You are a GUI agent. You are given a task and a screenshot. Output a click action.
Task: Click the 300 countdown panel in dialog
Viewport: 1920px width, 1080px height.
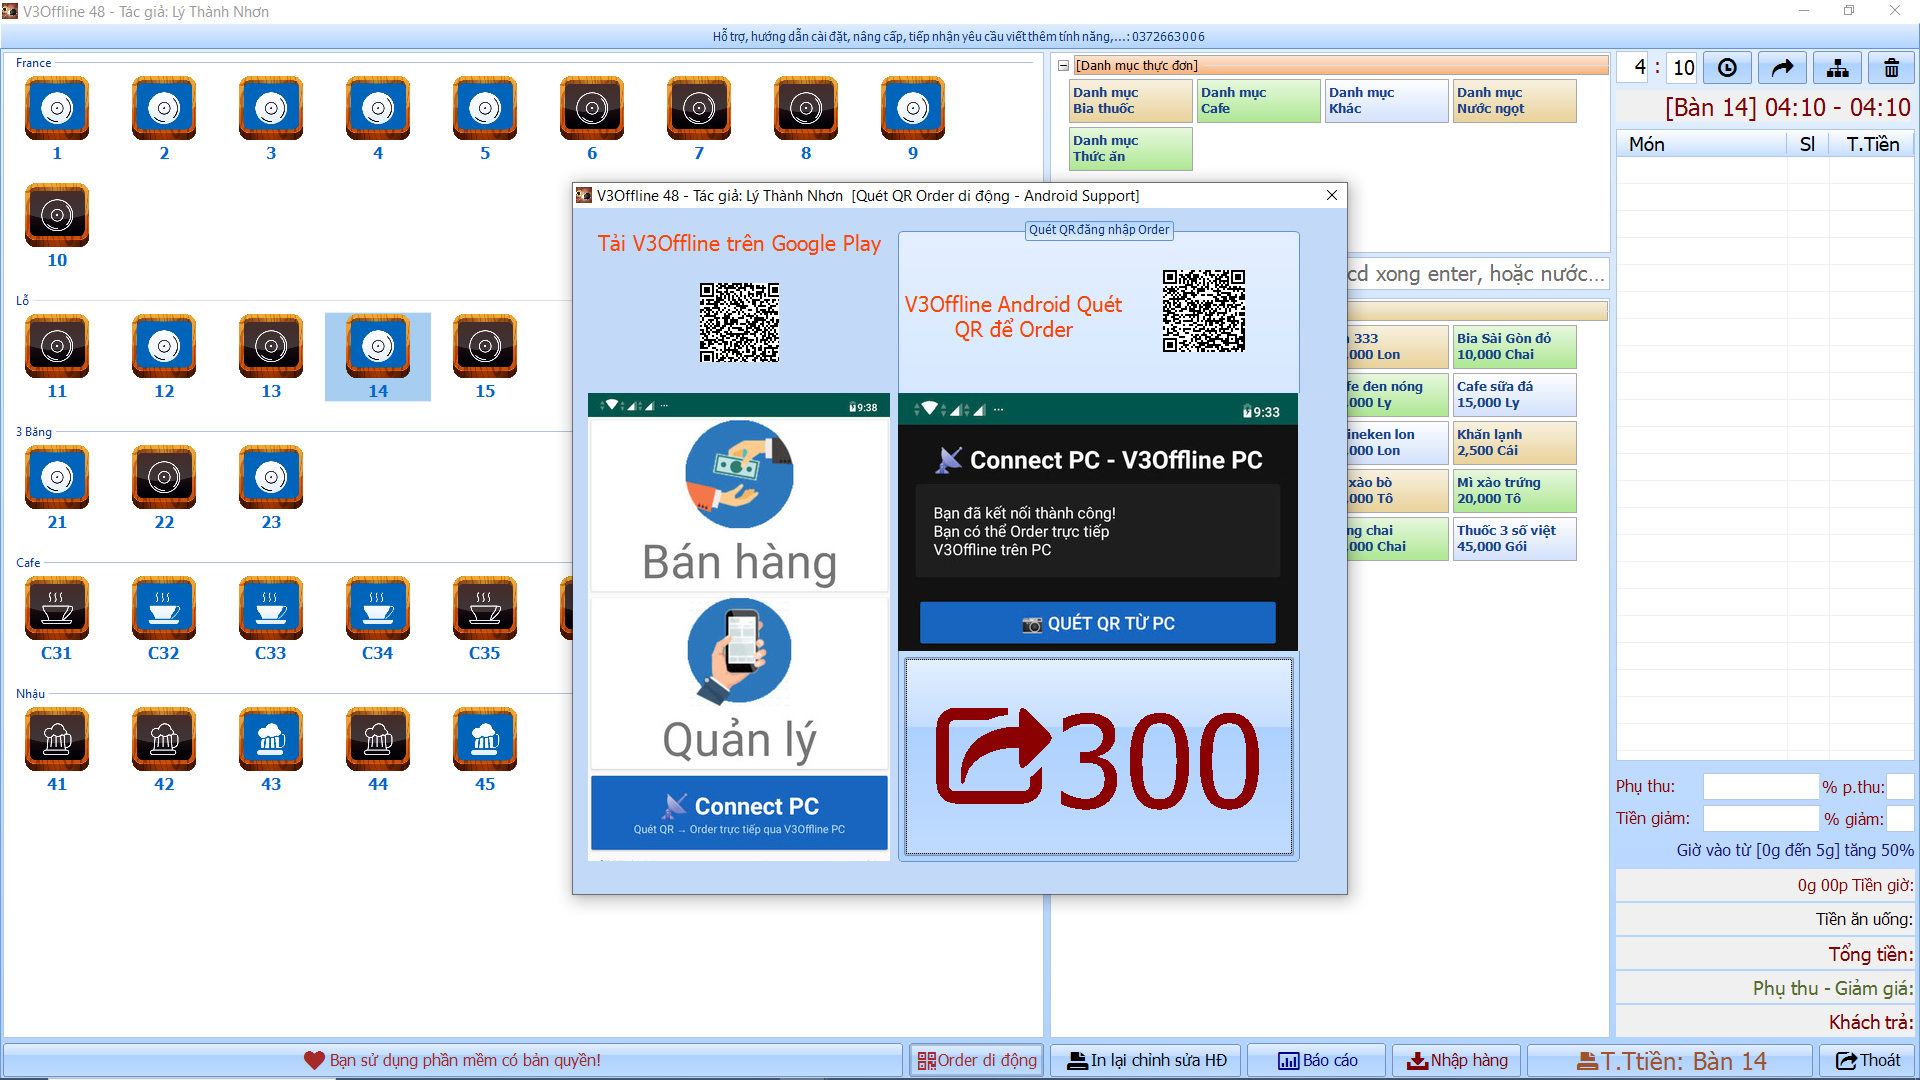click(1098, 756)
